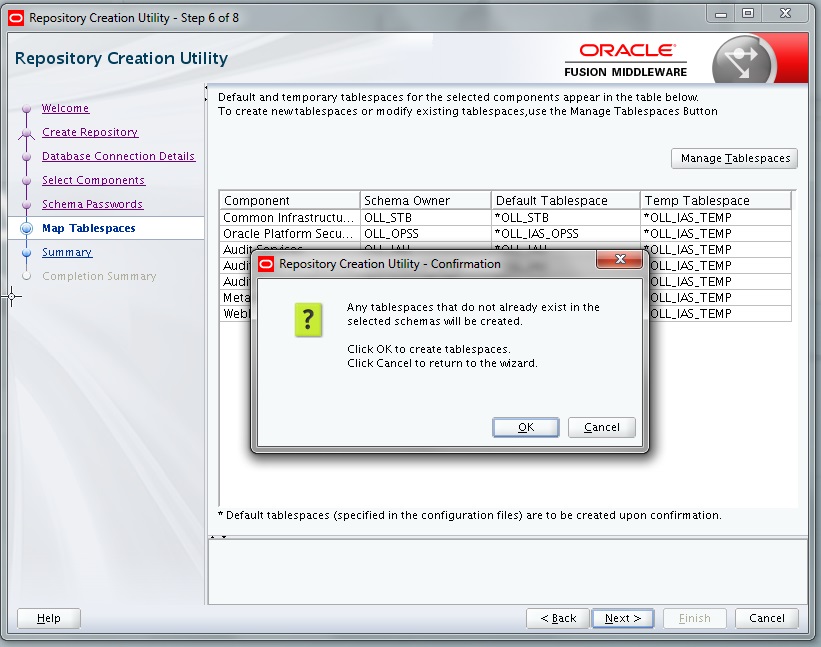Click OK to create tablespaces
821x647 pixels.
coord(526,427)
